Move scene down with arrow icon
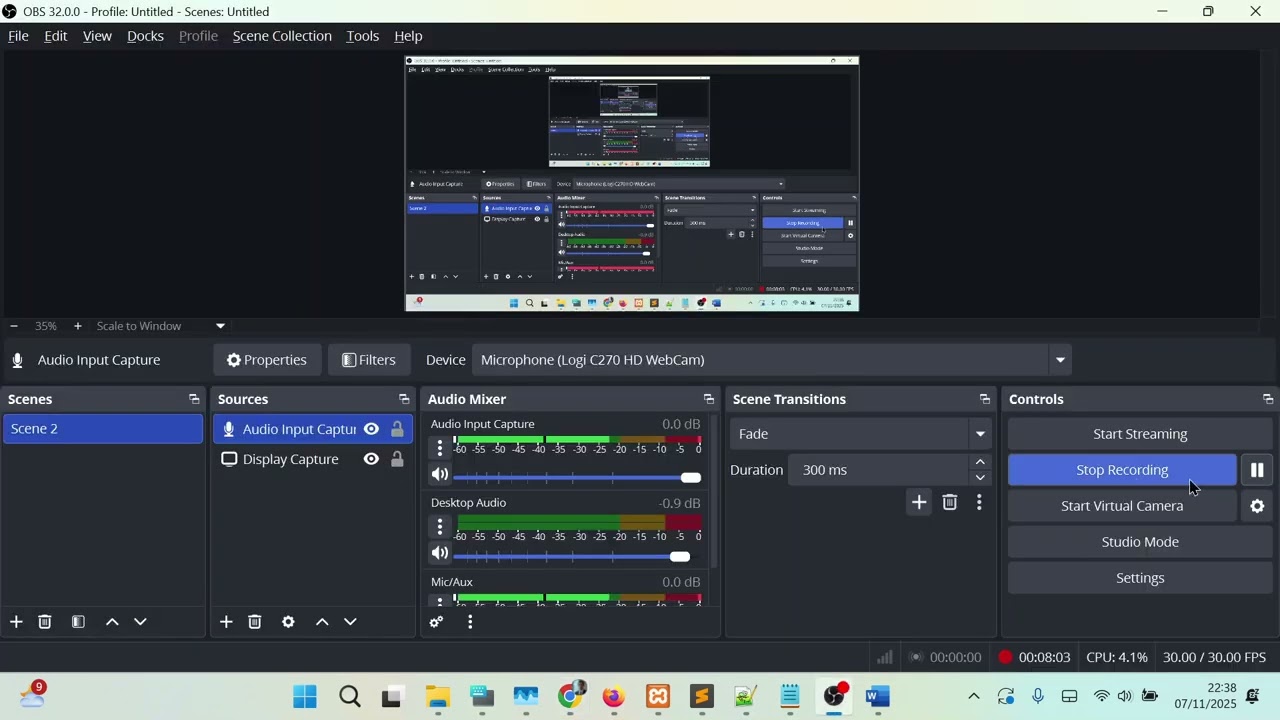1280x720 pixels. coord(141,622)
